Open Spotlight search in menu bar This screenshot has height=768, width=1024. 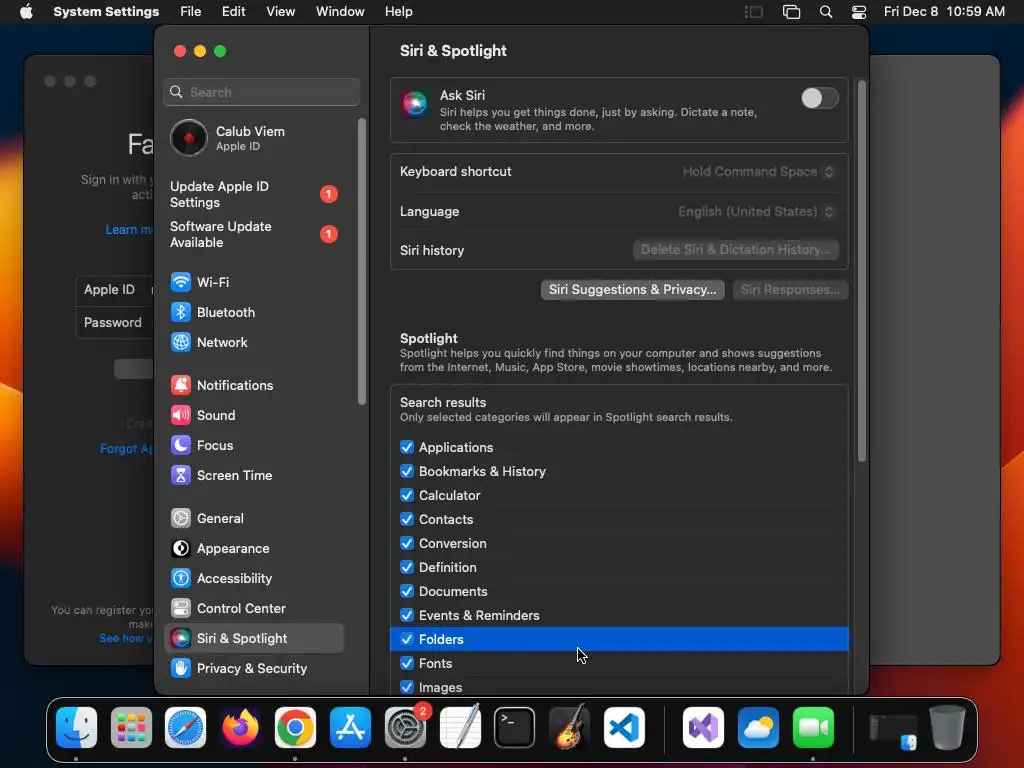click(826, 12)
